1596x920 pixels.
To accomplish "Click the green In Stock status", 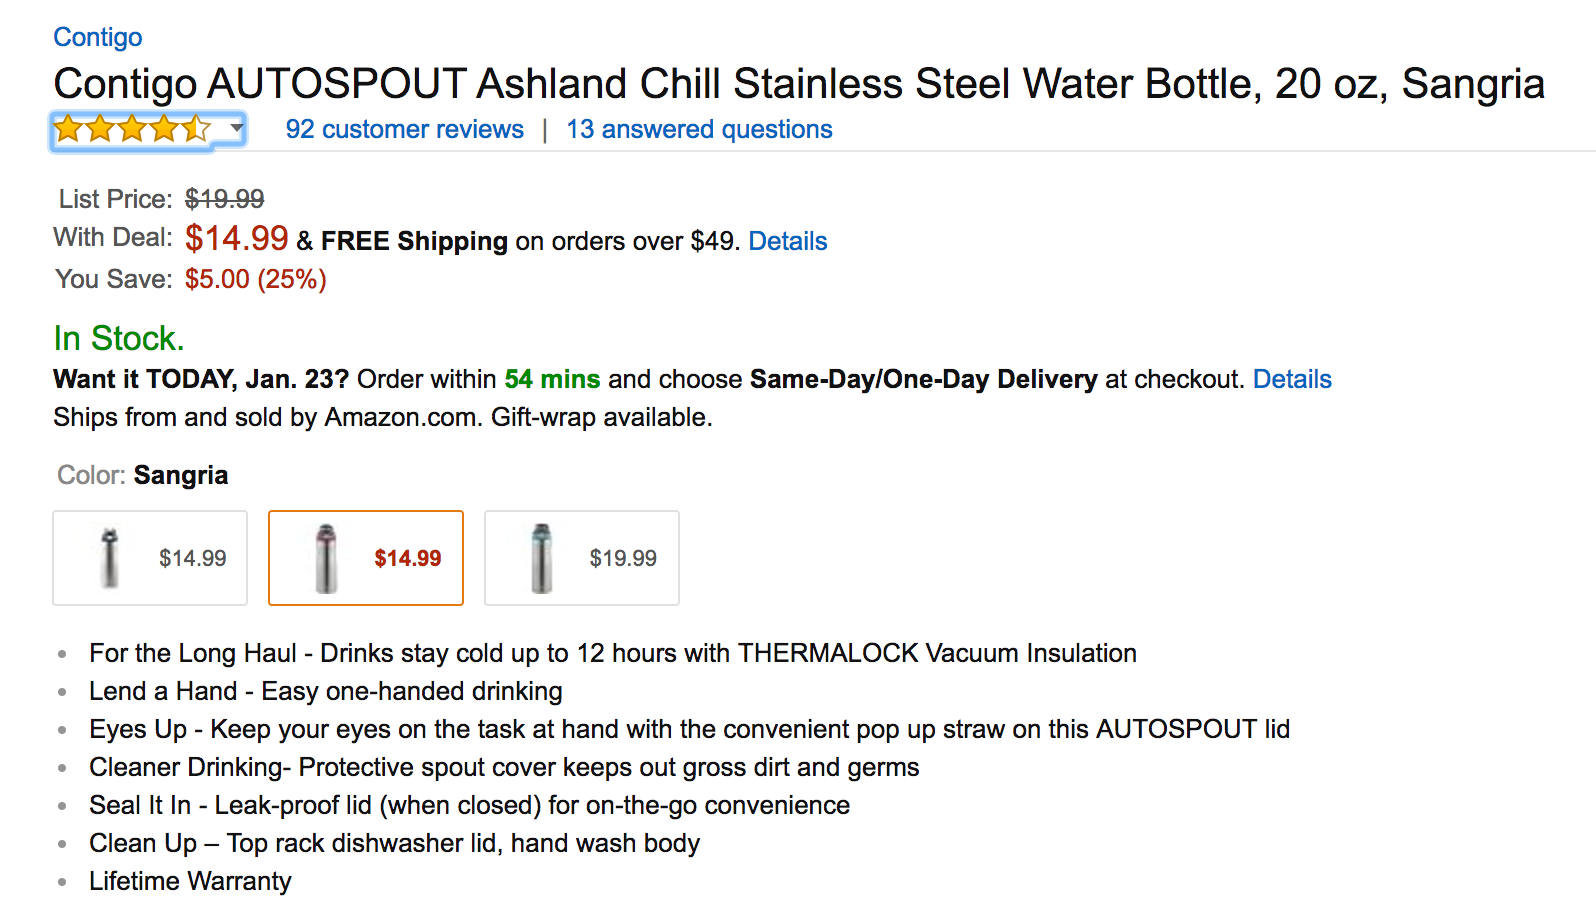I will point(118,338).
